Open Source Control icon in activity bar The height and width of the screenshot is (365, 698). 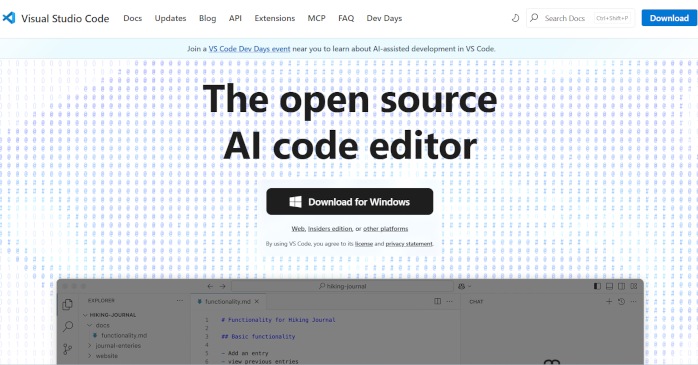pos(68,349)
